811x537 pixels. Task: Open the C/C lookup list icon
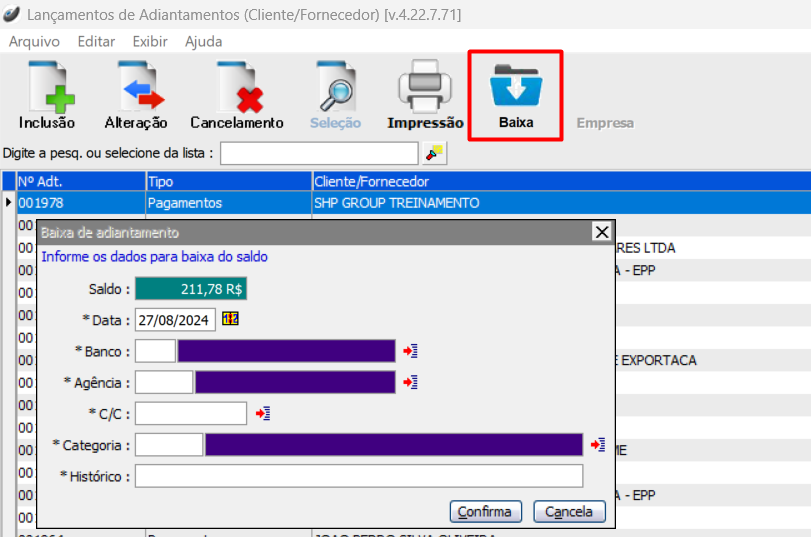click(262, 413)
